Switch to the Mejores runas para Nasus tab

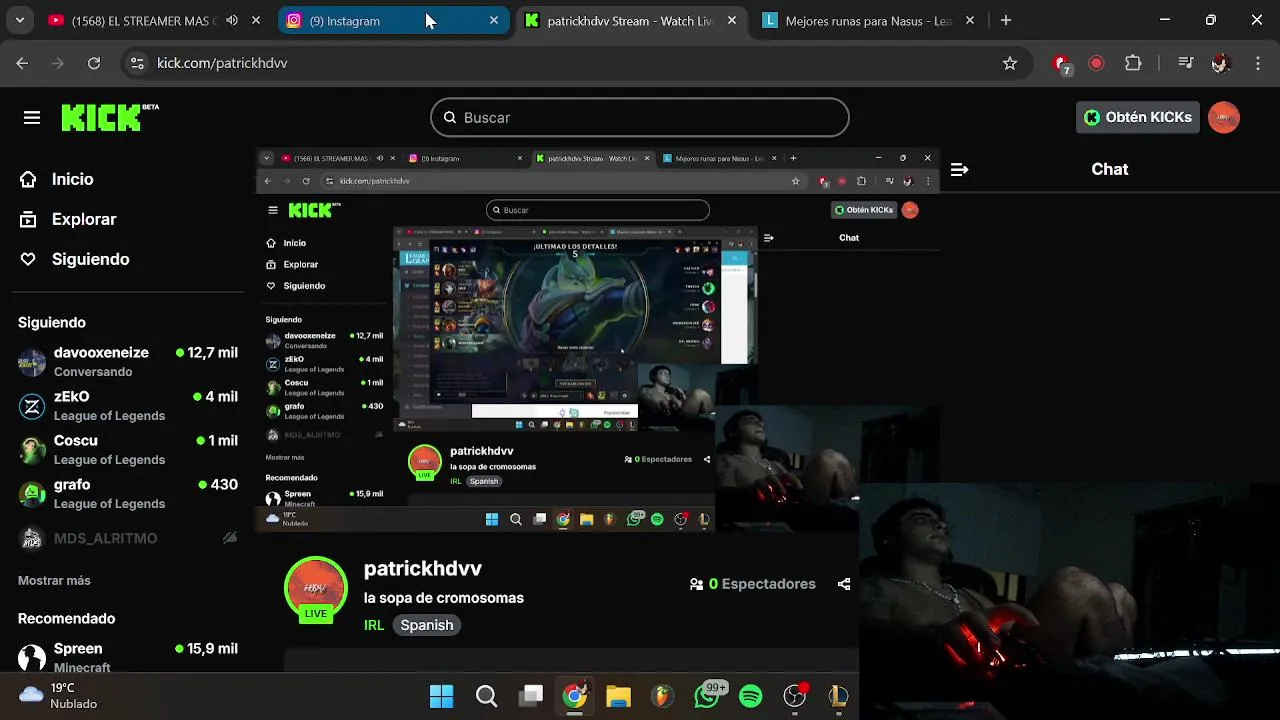pyautogui.click(x=866, y=20)
